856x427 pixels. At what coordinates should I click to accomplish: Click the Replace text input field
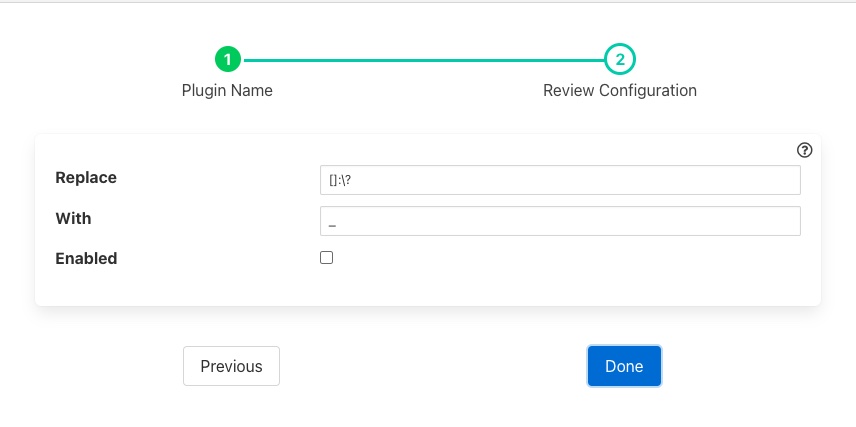pyautogui.click(x=560, y=180)
